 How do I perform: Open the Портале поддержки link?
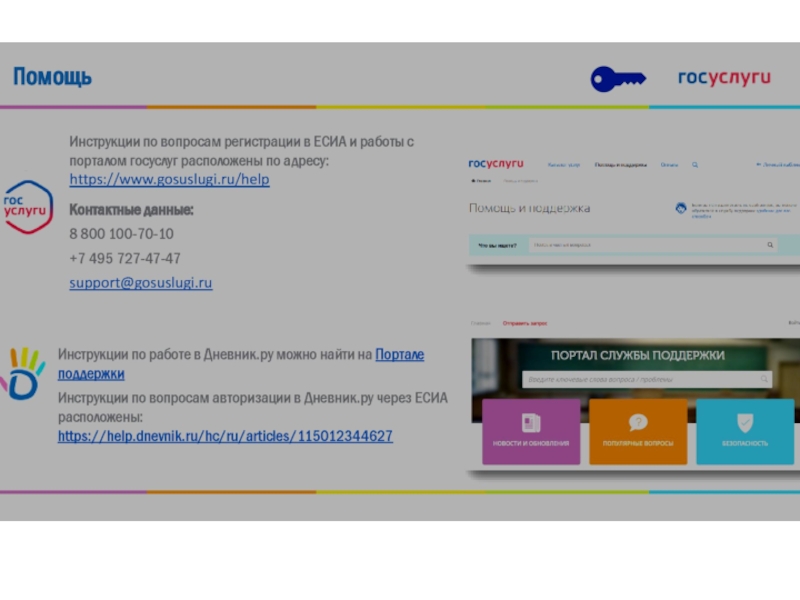(x=241, y=364)
